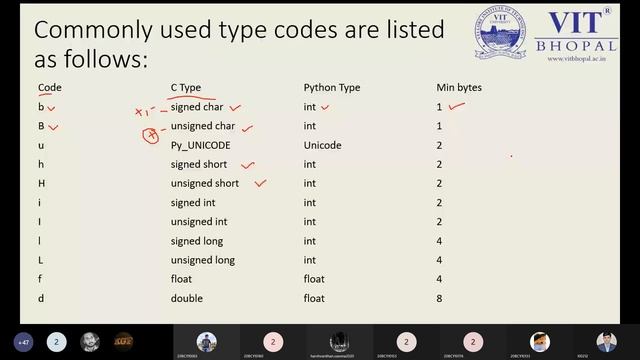Click the 'unsigned long' C type

(x=202, y=260)
